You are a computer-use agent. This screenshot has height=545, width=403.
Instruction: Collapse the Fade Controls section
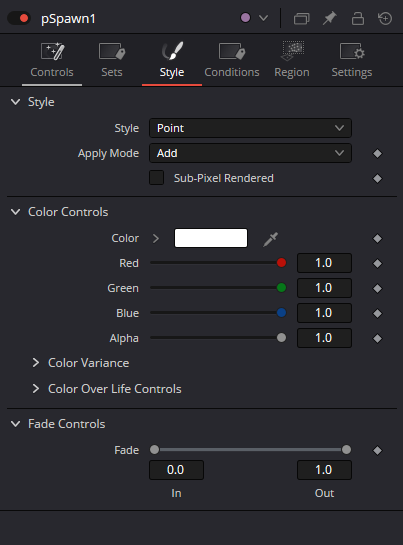click(16, 424)
